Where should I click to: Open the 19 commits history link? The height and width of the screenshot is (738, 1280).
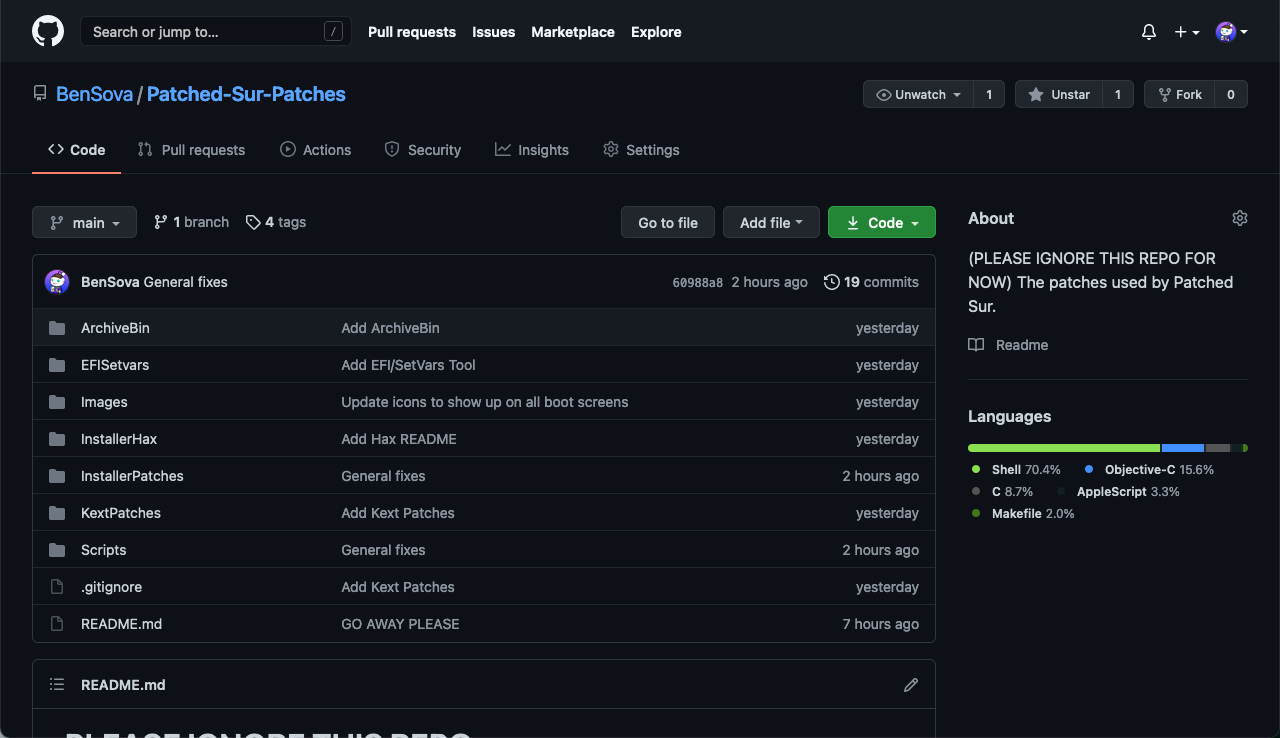[871, 282]
